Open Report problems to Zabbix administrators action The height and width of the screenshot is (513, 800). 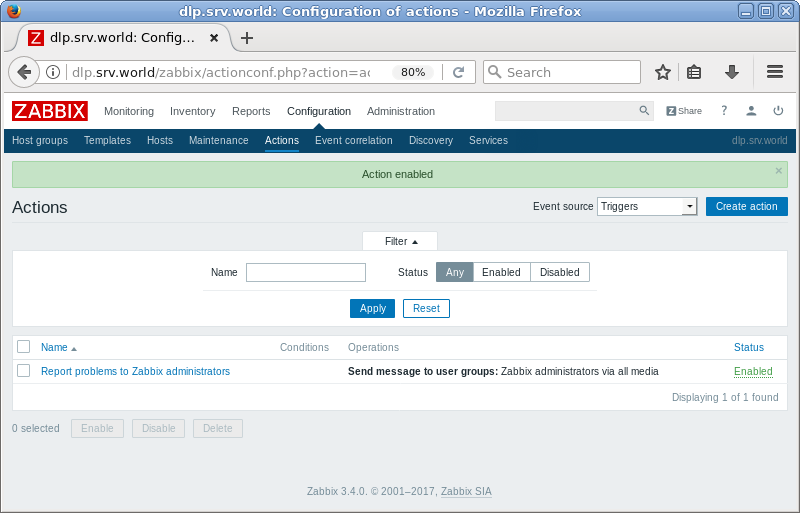point(135,371)
